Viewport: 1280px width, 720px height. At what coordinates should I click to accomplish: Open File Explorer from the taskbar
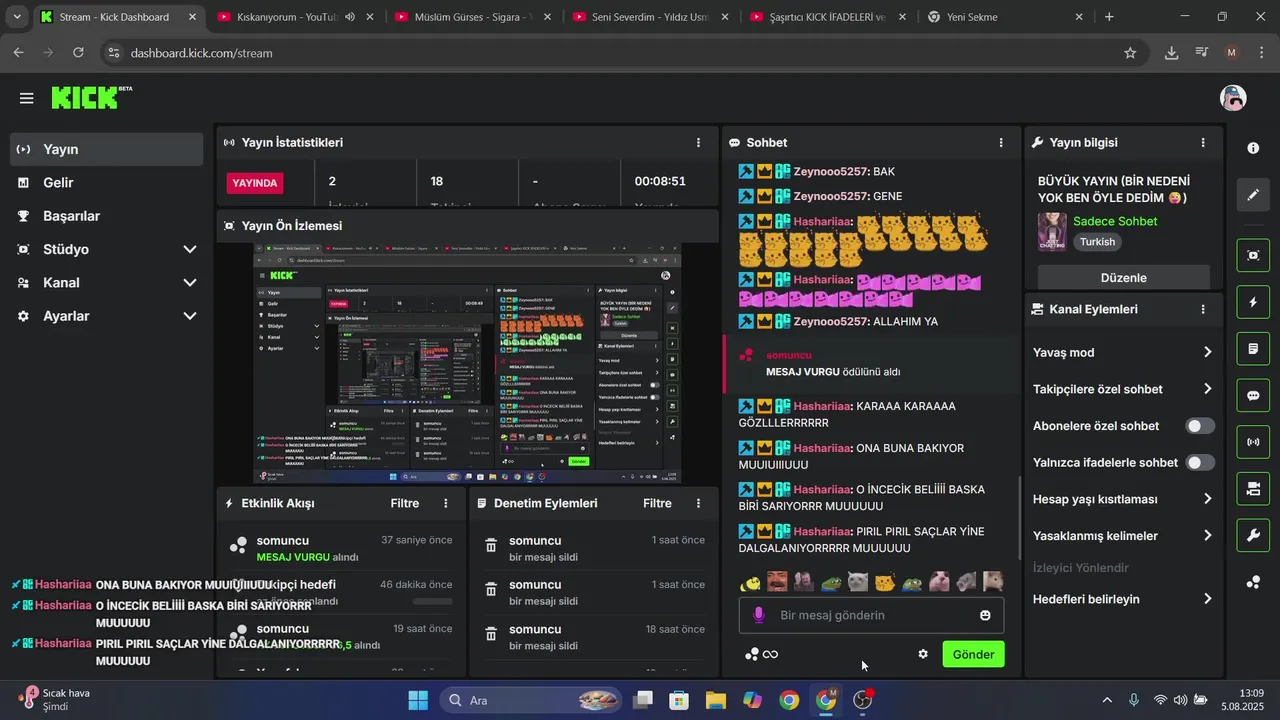click(716, 700)
